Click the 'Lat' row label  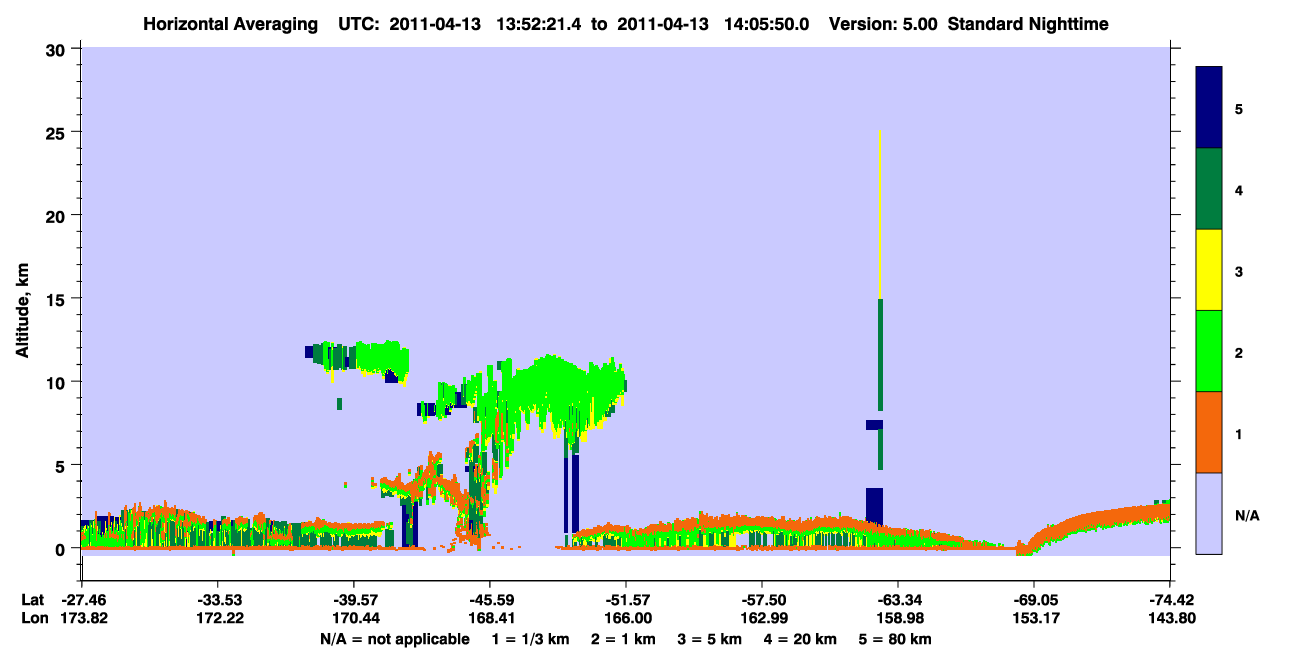tap(33, 600)
